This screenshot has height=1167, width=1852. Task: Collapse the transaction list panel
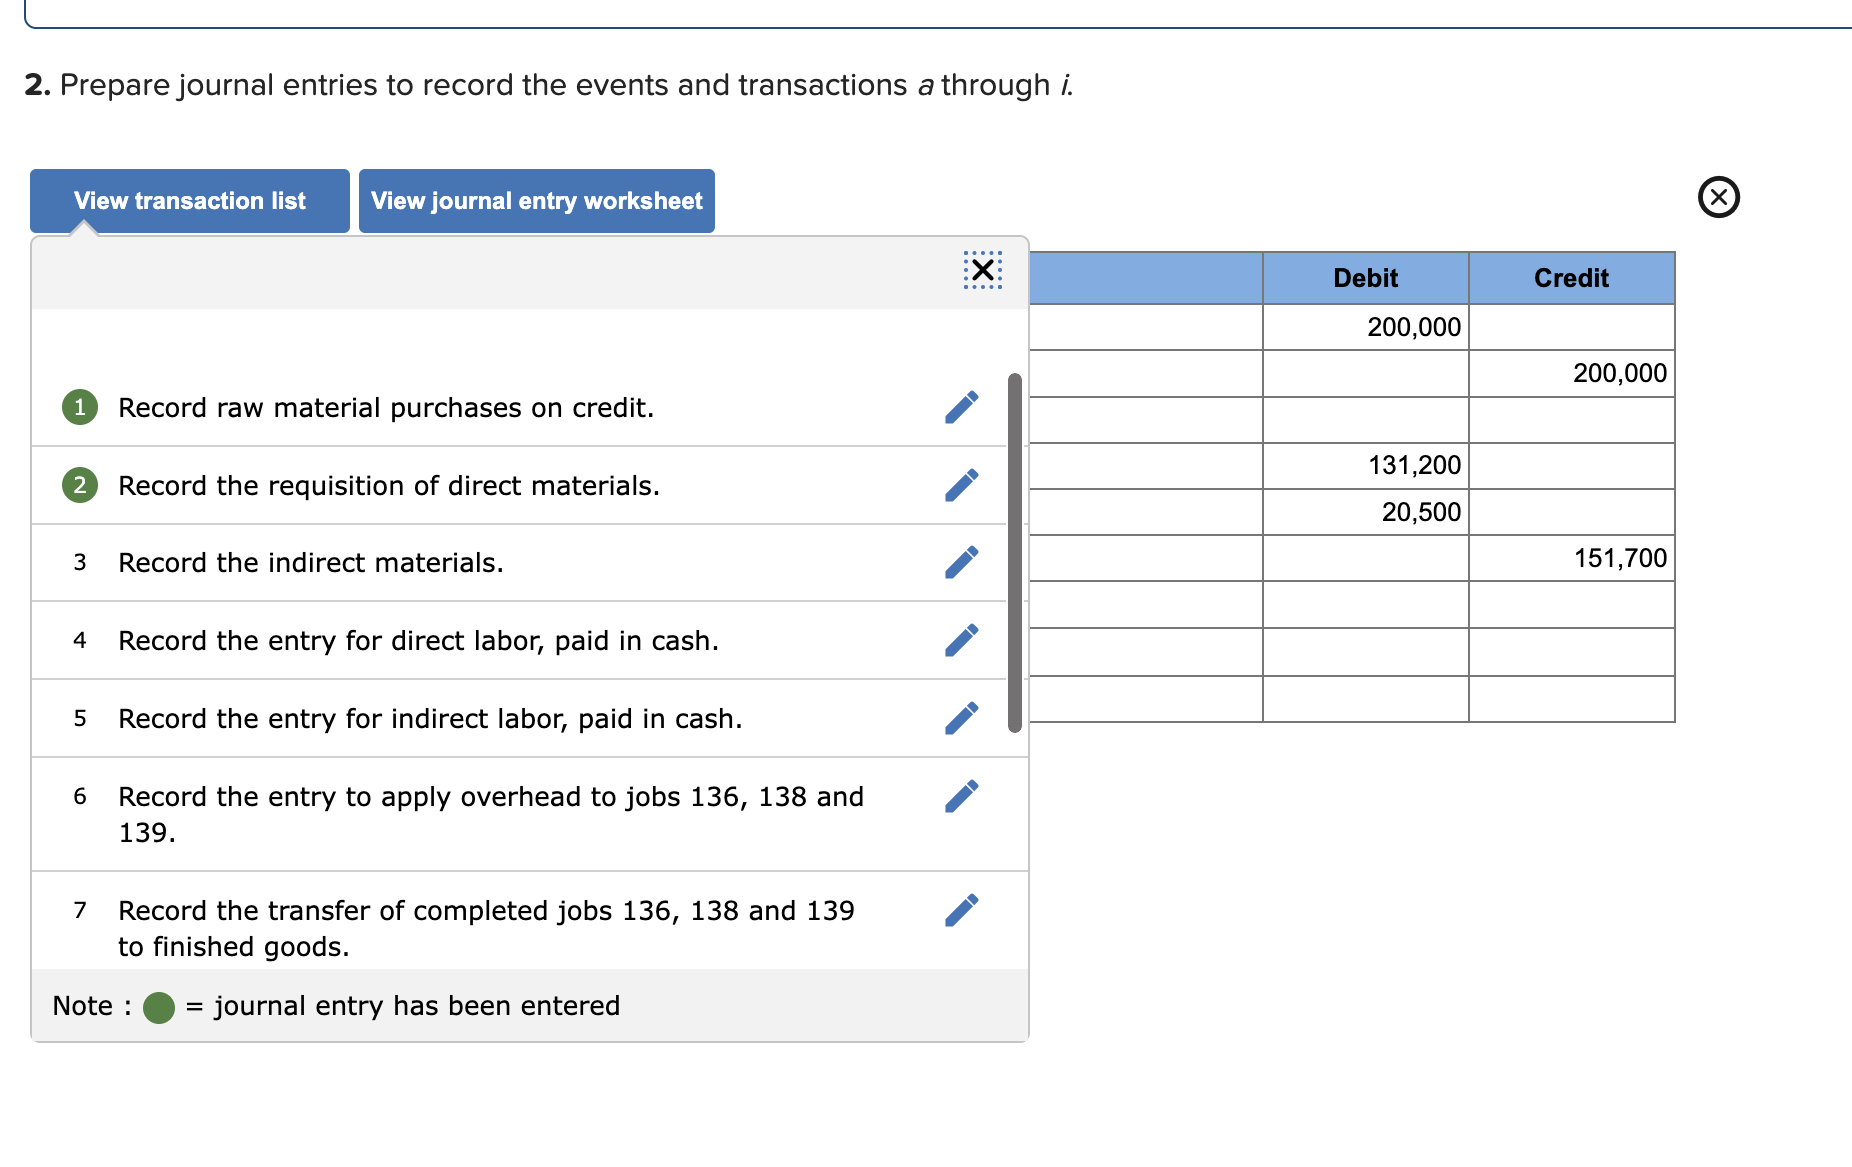(x=981, y=269)
